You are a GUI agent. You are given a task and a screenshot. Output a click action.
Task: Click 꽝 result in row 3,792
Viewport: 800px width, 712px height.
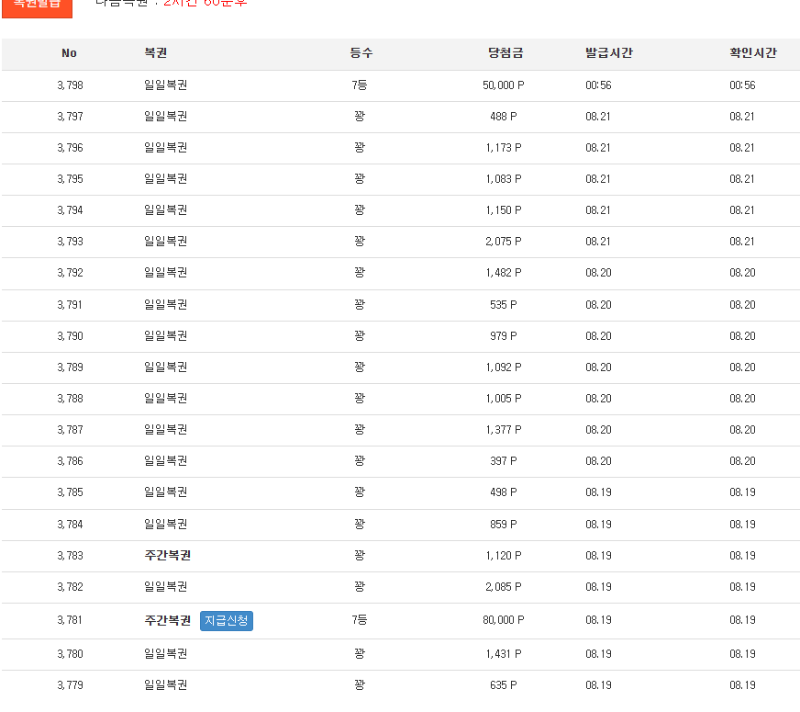pyautogui.click(x=359, y=272)
